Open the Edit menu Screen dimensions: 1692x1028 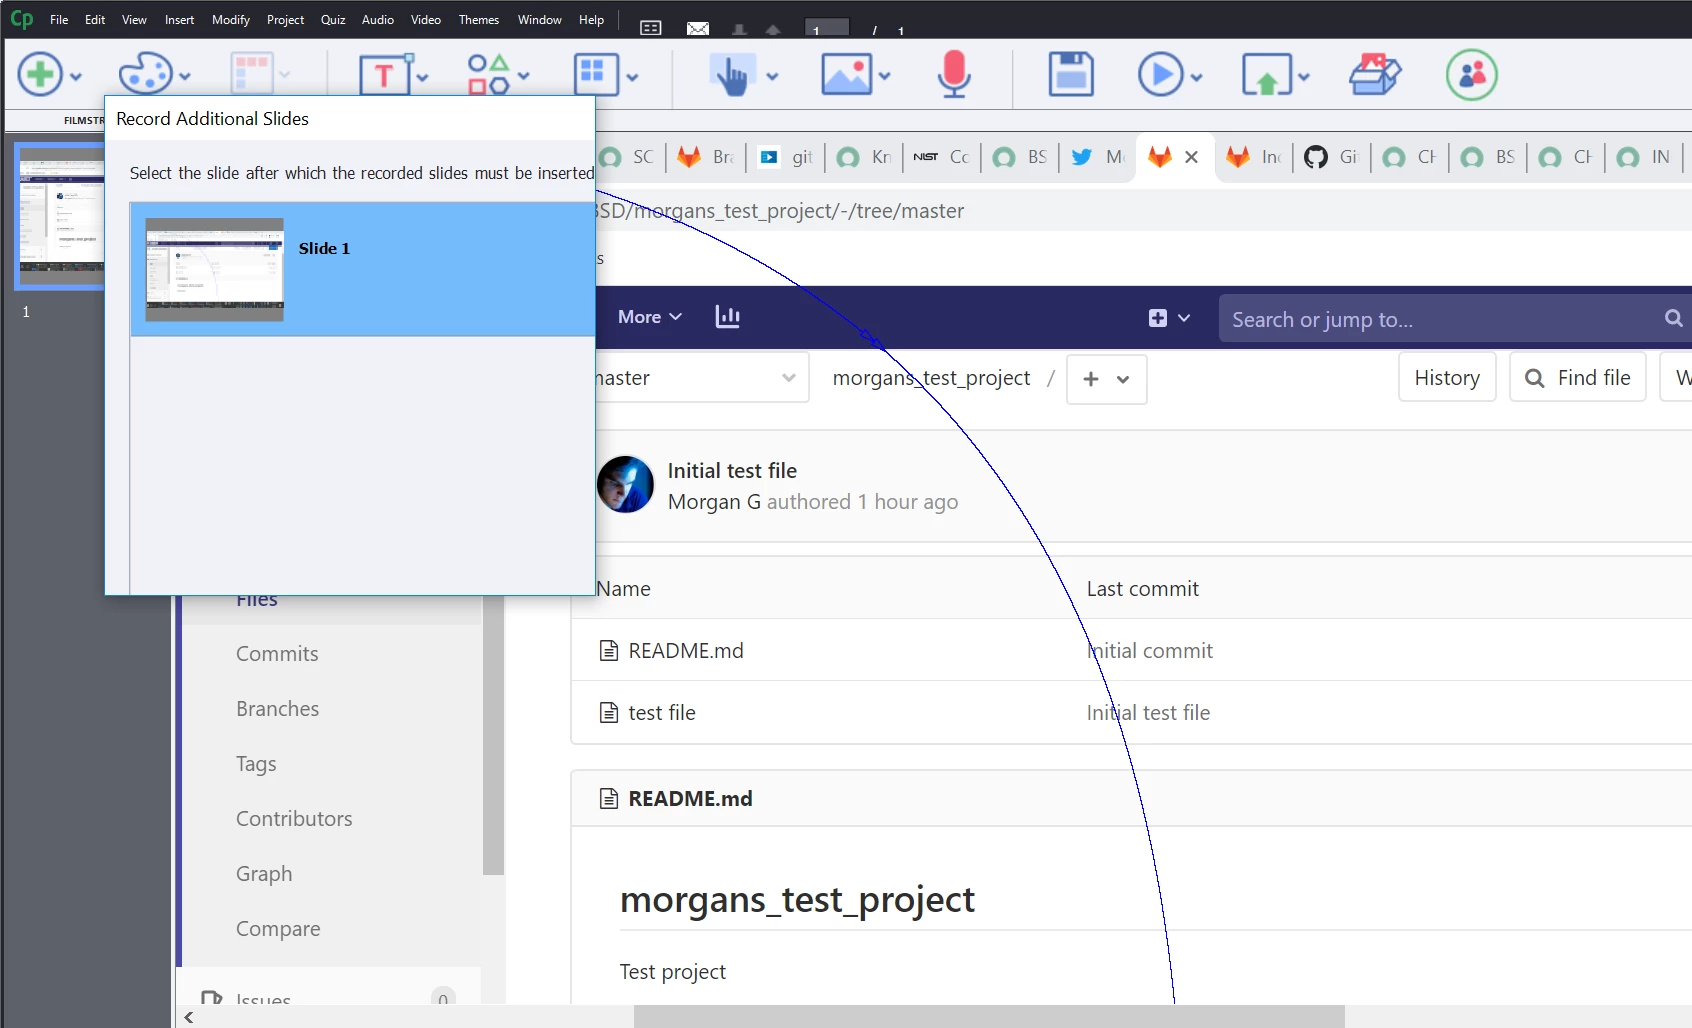pyautogui.click(x=95, y=20)
